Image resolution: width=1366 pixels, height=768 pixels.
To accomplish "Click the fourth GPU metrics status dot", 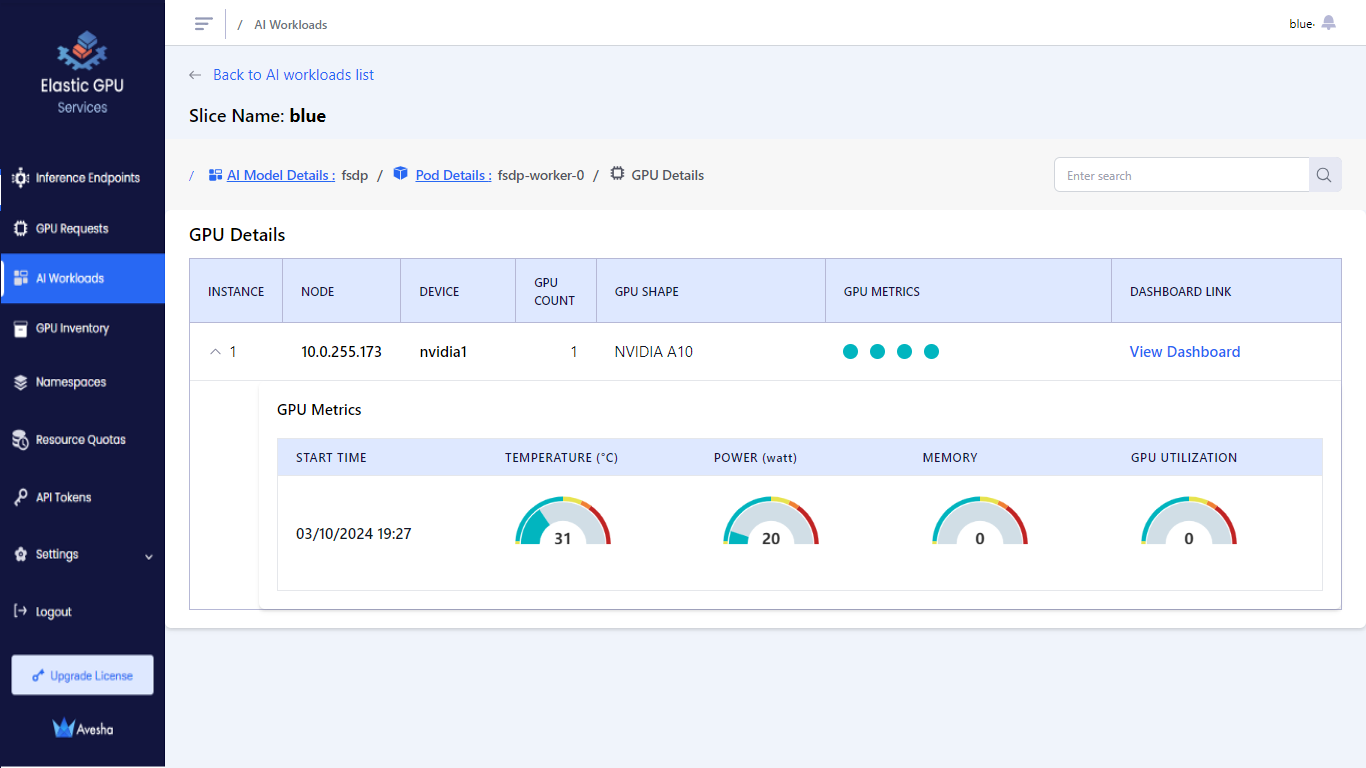I will [x=931, y=352].
